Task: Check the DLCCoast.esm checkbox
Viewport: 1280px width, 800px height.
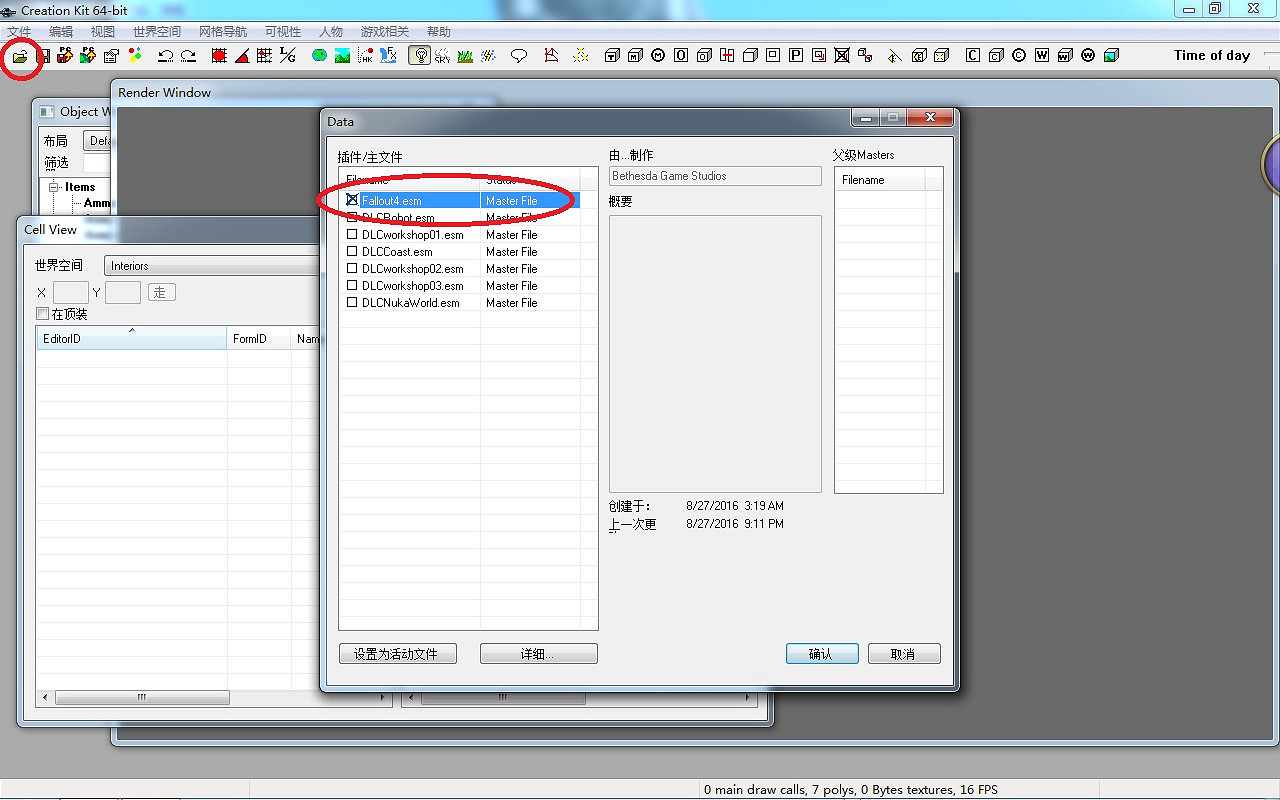Action: pyautogui.click(x=352, y=252)
